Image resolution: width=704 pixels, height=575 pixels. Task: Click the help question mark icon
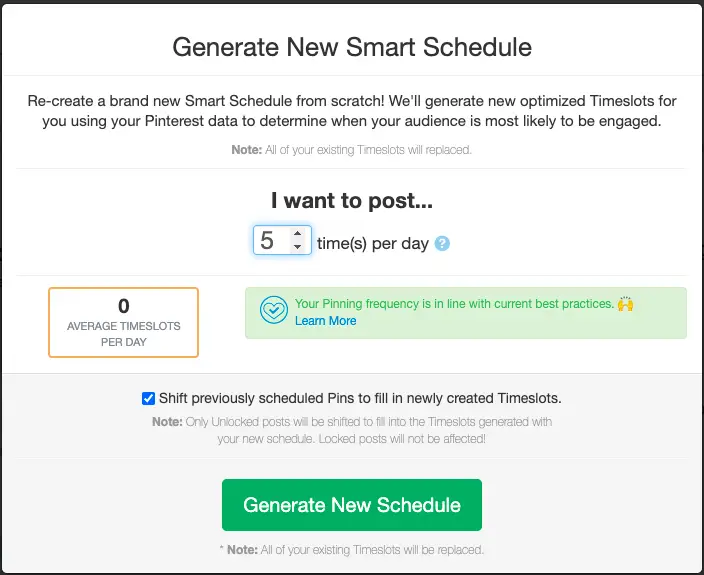click(x=442, y=243)
